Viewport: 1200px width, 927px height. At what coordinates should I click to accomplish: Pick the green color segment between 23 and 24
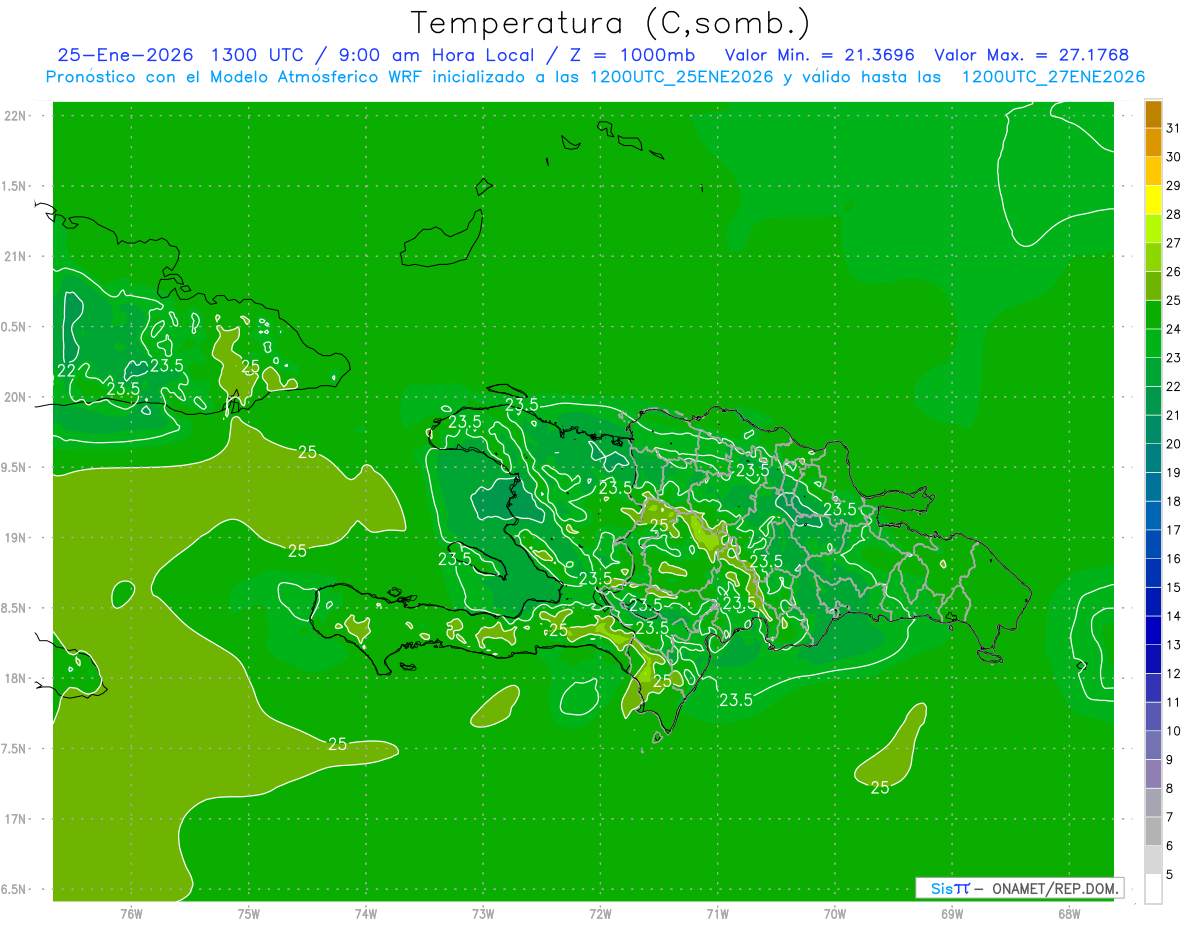click(x=1153, y=343)
